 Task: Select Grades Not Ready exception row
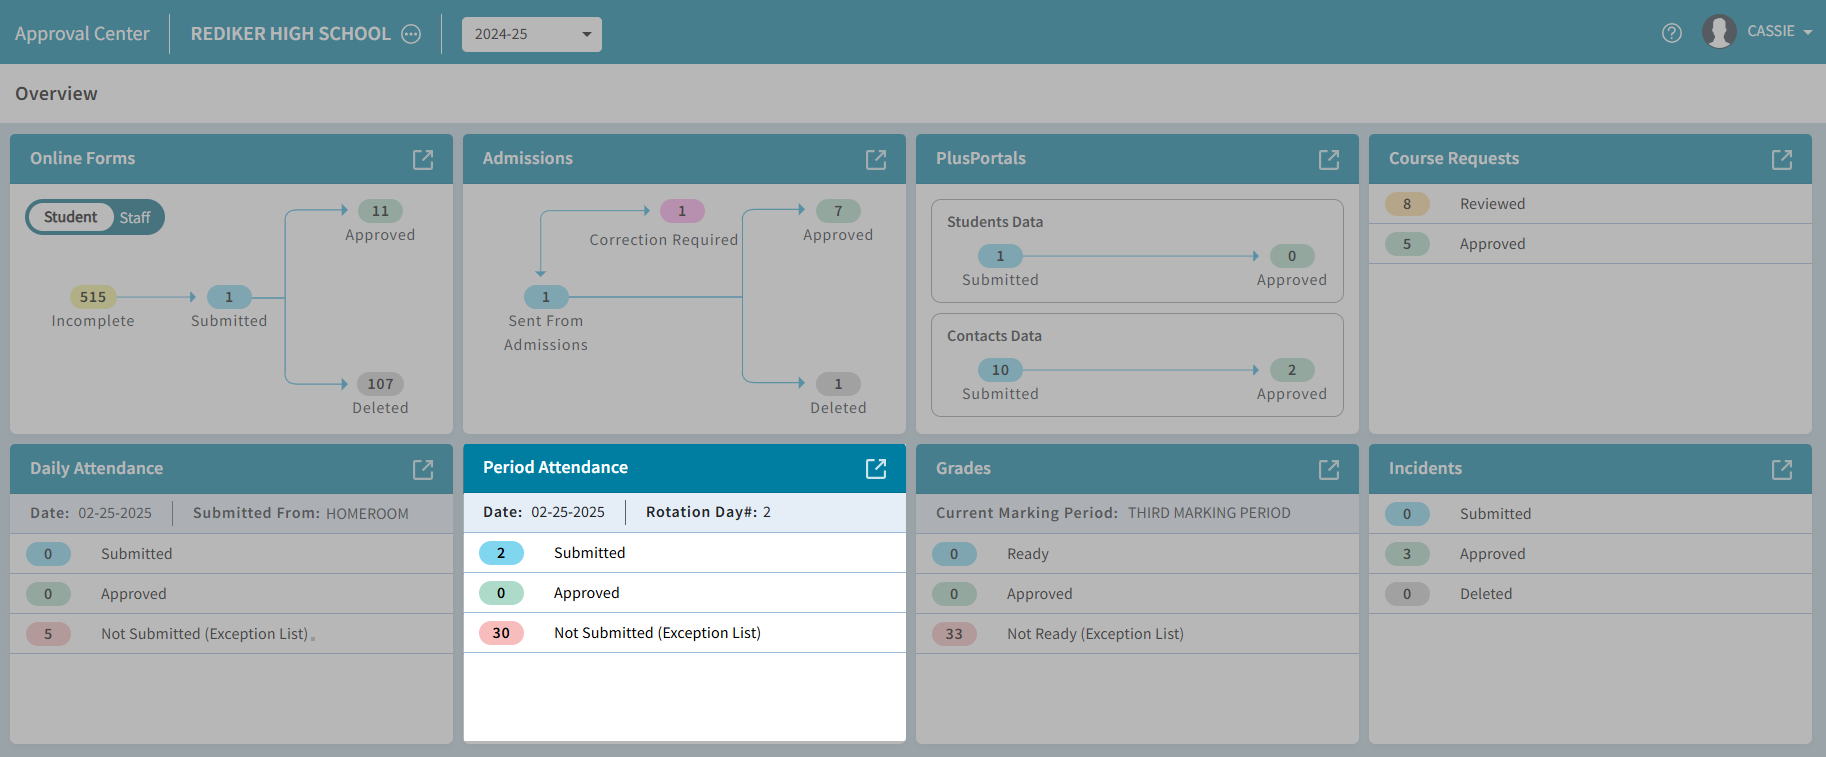click(x=1137, y=634)
